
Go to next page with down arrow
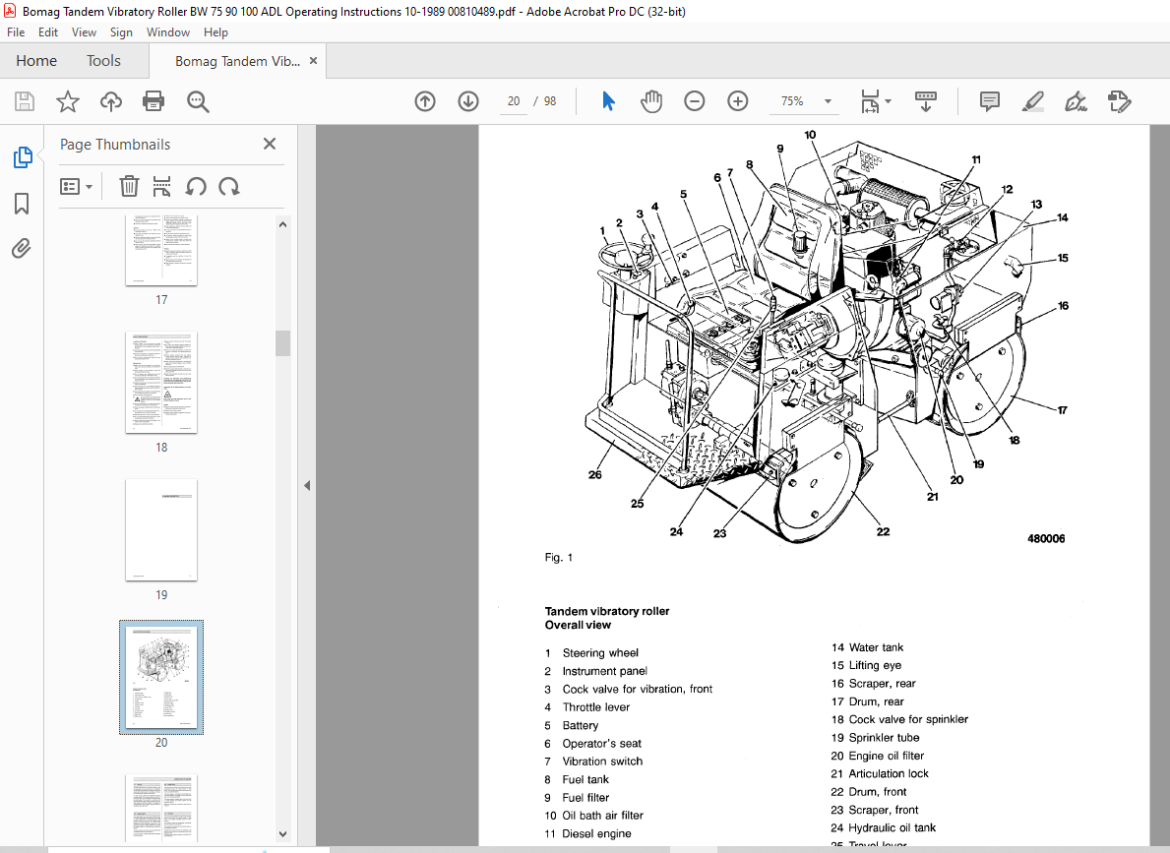coord(469,101)
